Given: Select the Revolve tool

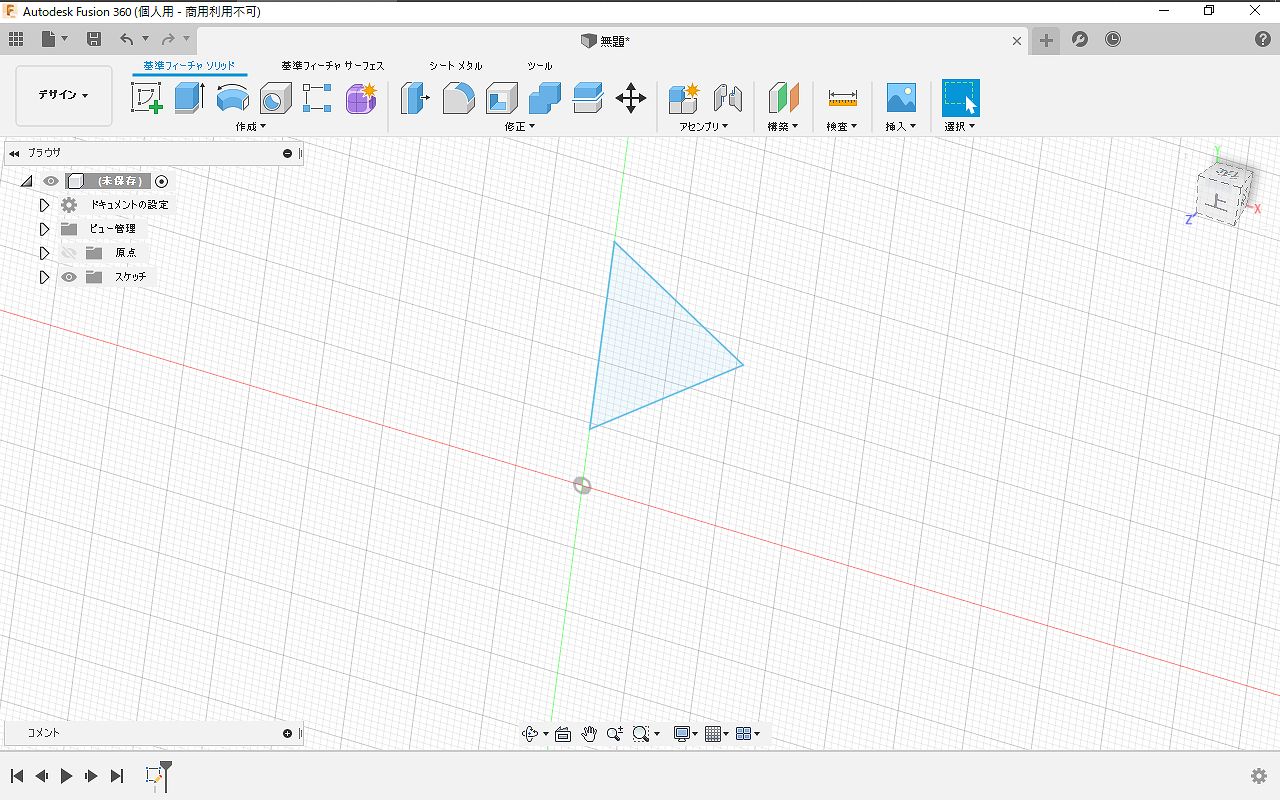Looking at the screenshot, I should pos(232,98).
